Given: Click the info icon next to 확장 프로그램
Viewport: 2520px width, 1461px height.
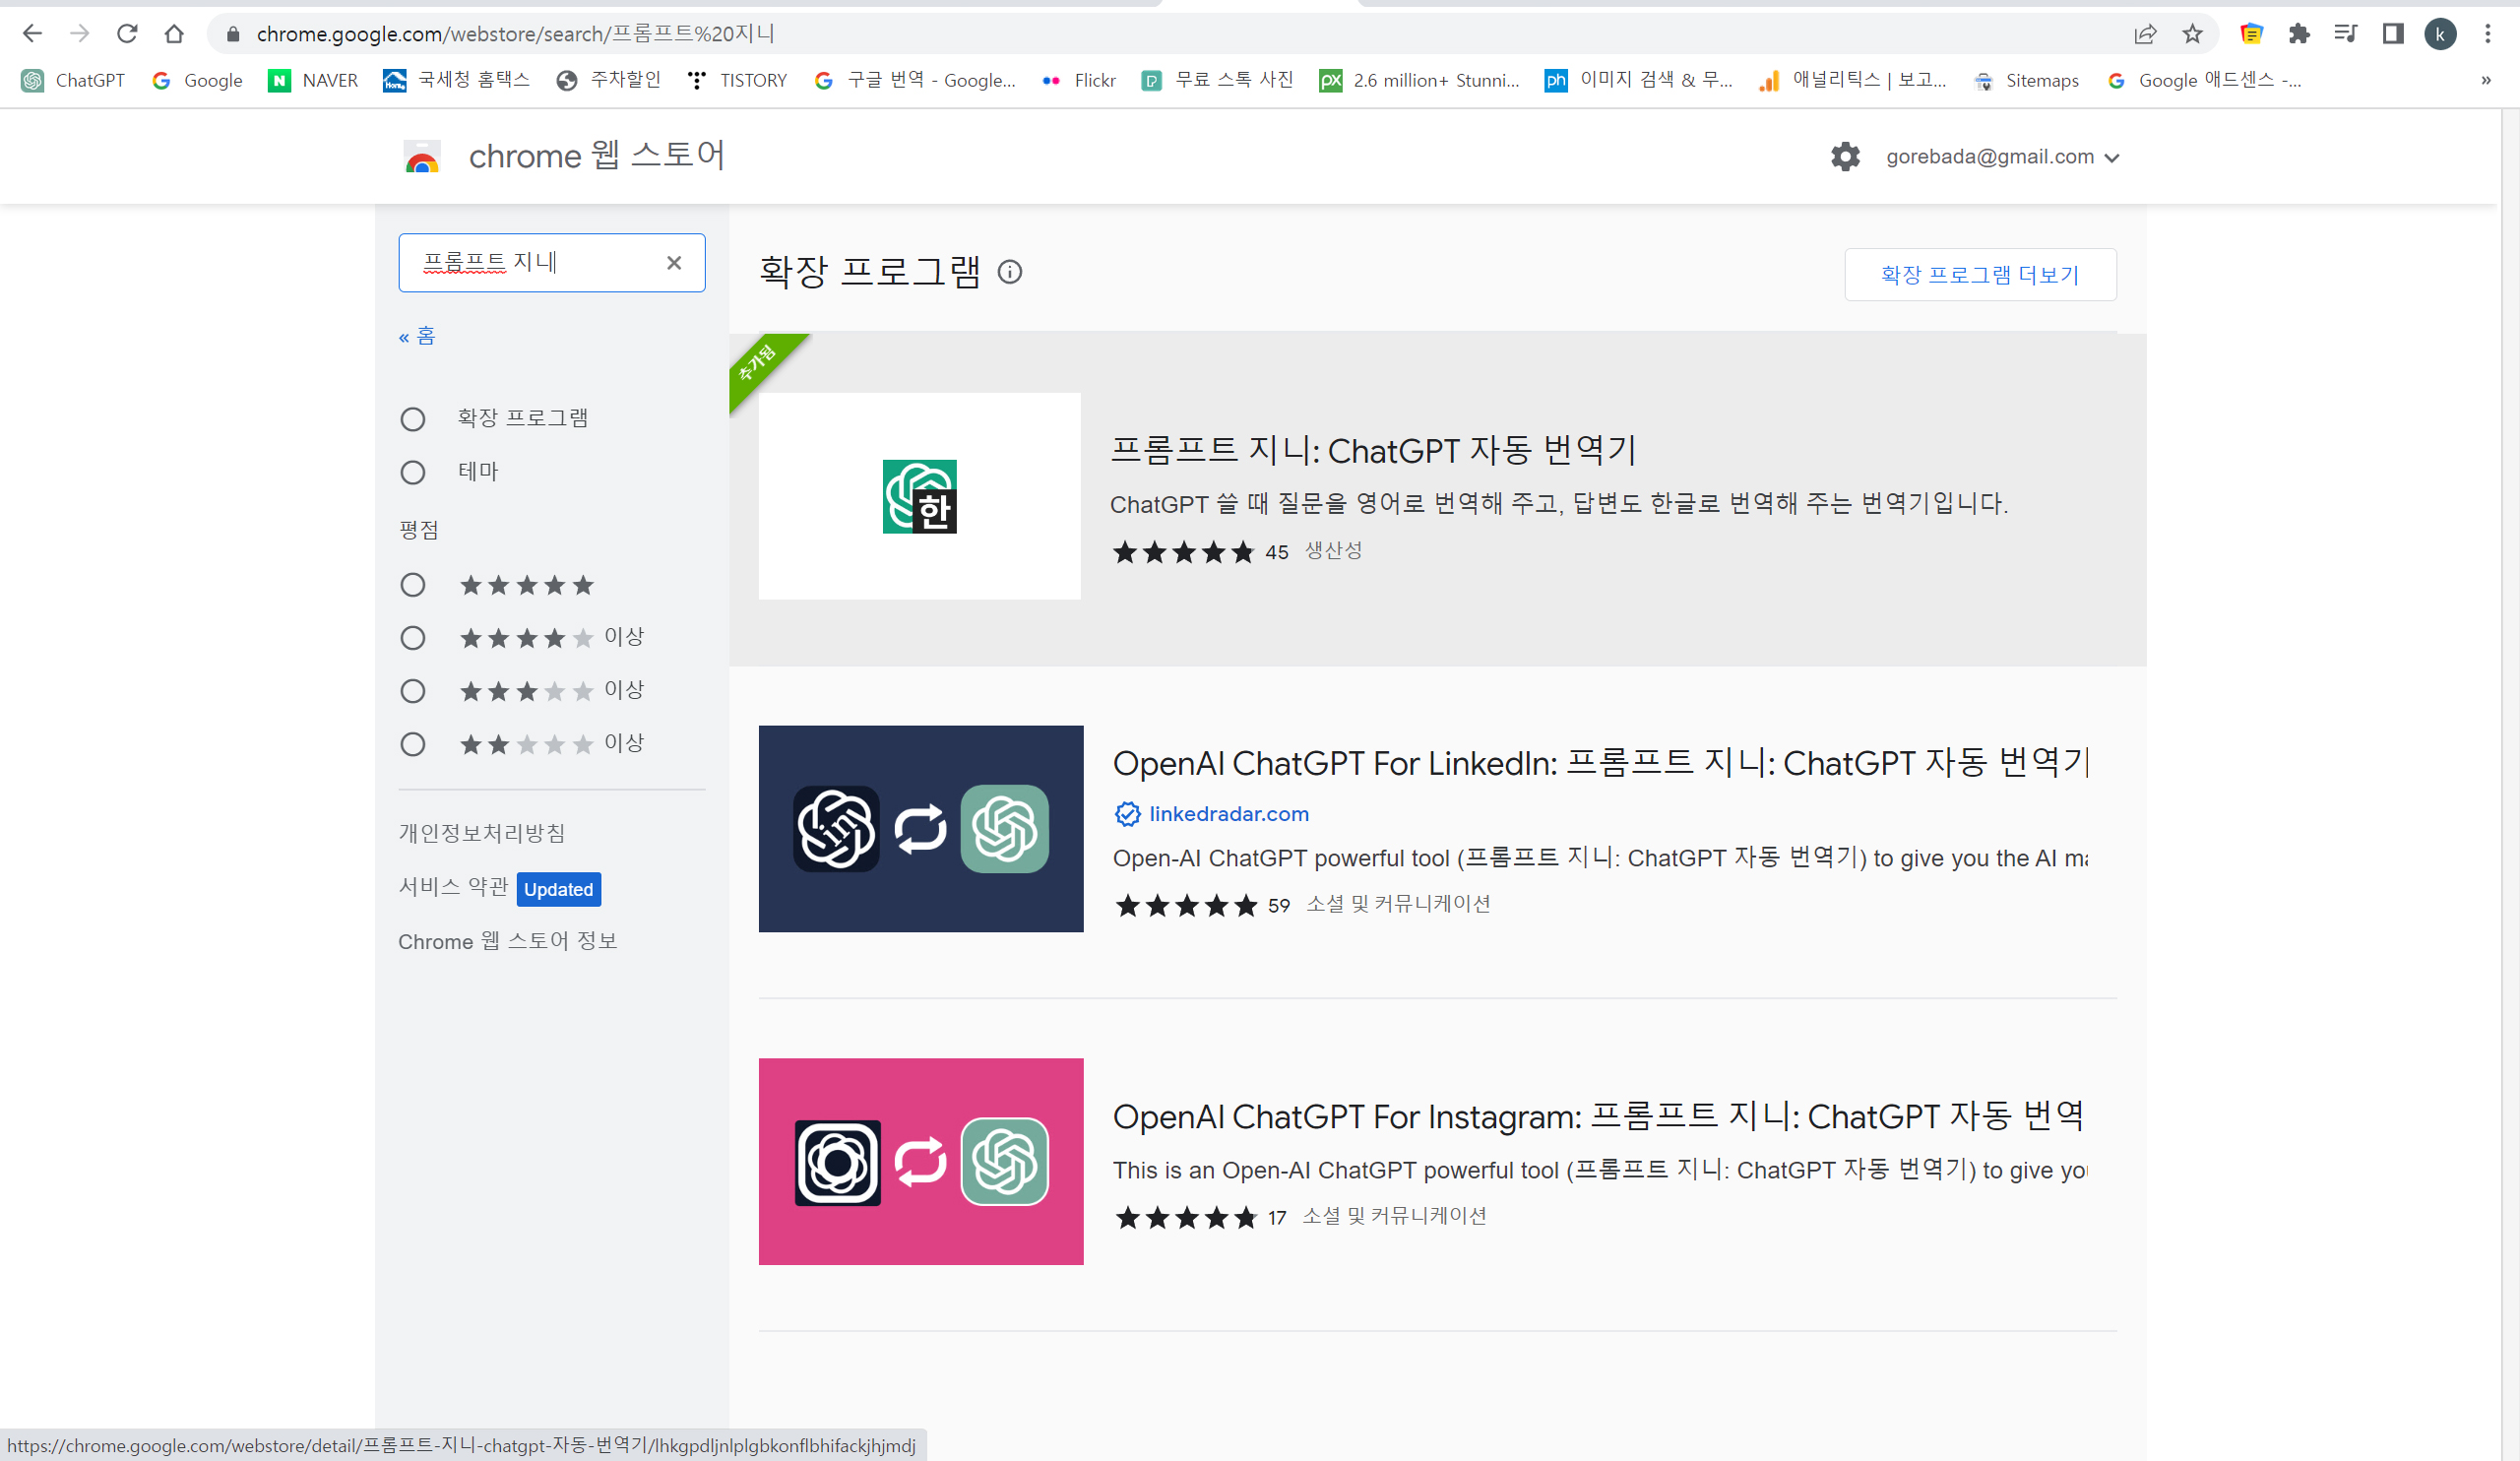Looking at the screenshot, I should coord(1010,272).
